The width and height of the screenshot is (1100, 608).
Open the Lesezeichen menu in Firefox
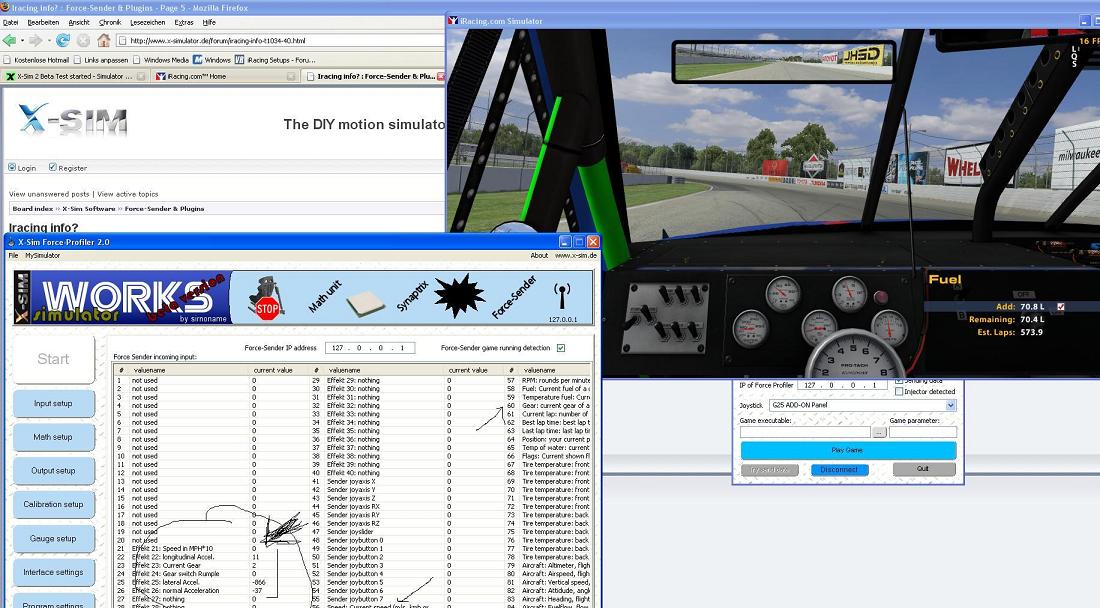tap(147, 22)
